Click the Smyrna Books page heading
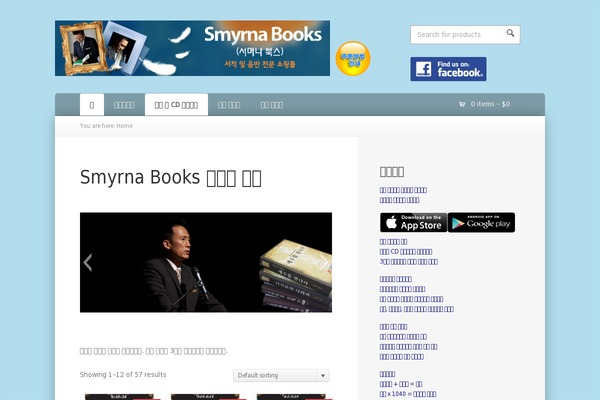600x400 pixels. 171,178
